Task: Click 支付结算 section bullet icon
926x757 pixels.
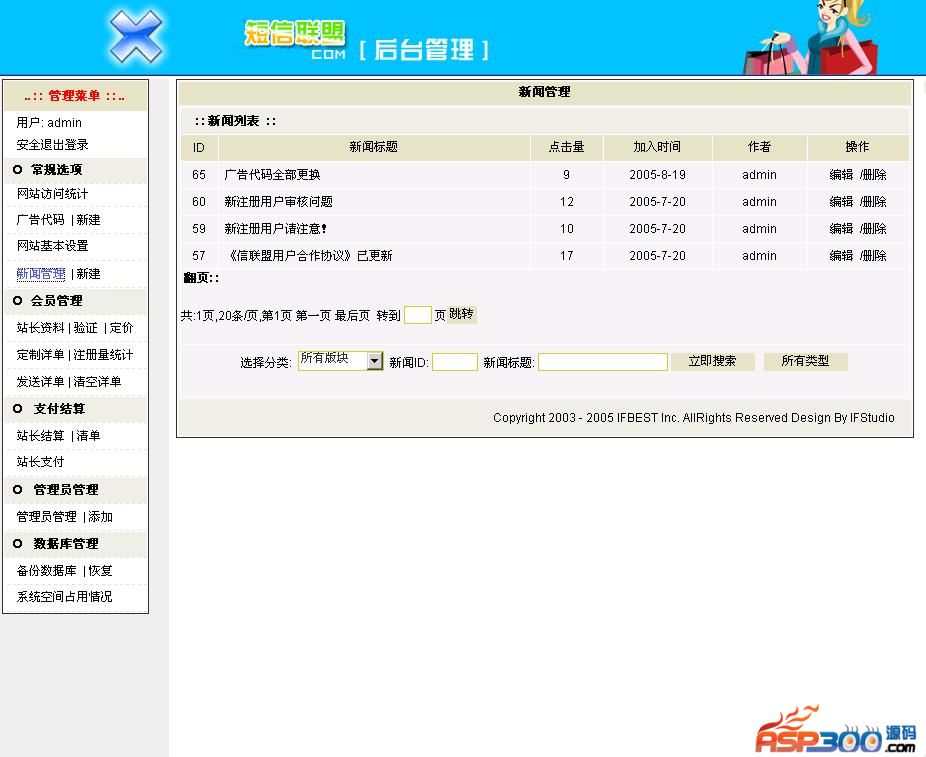Action: click(x=17, y=409)
